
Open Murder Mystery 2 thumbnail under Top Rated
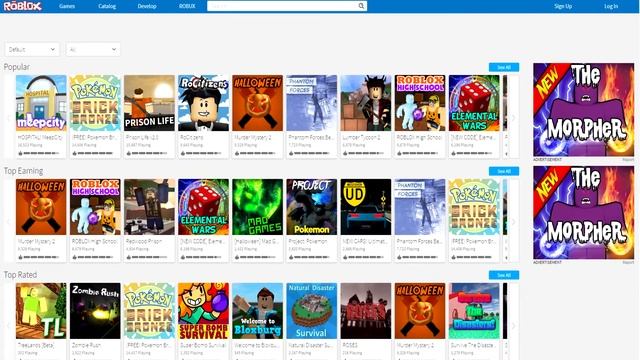pyautogui.click(x=420, y=311)
